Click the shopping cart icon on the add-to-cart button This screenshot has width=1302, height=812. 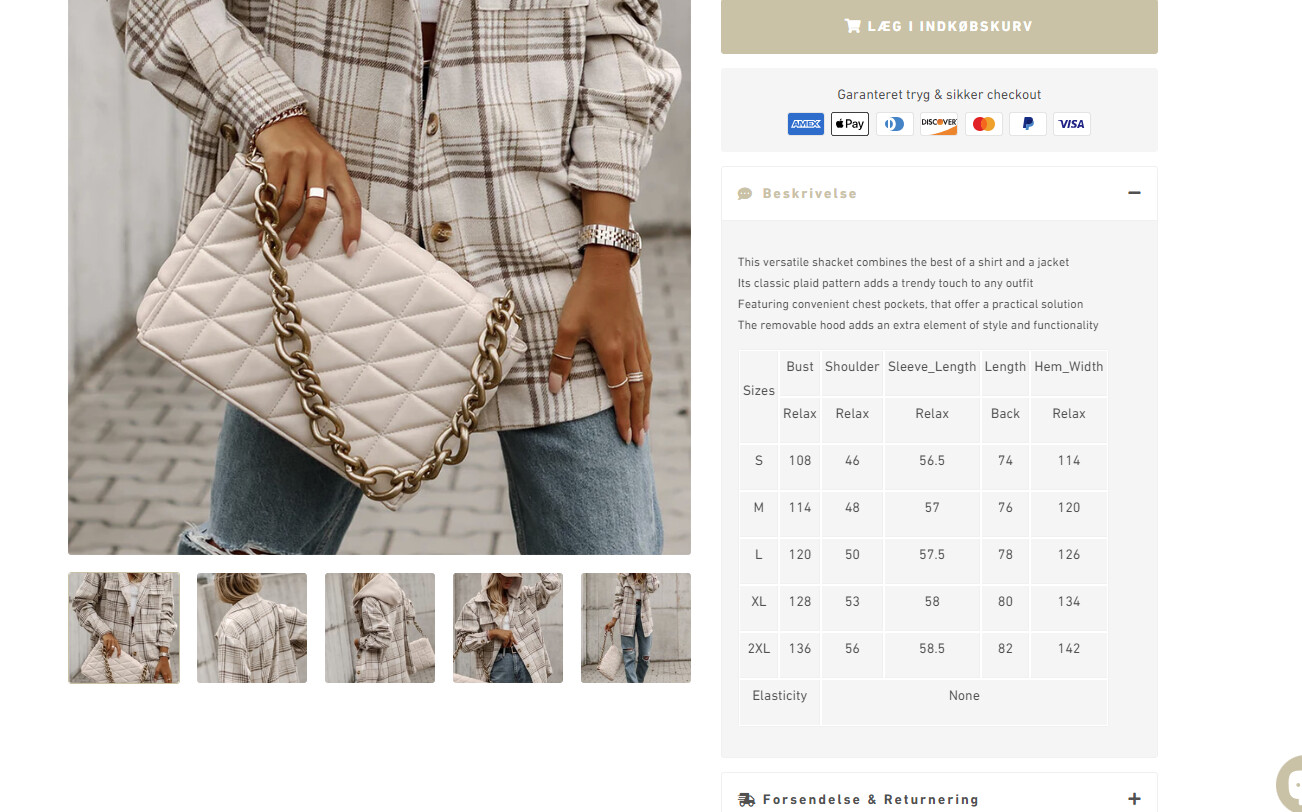pos(853,26)
